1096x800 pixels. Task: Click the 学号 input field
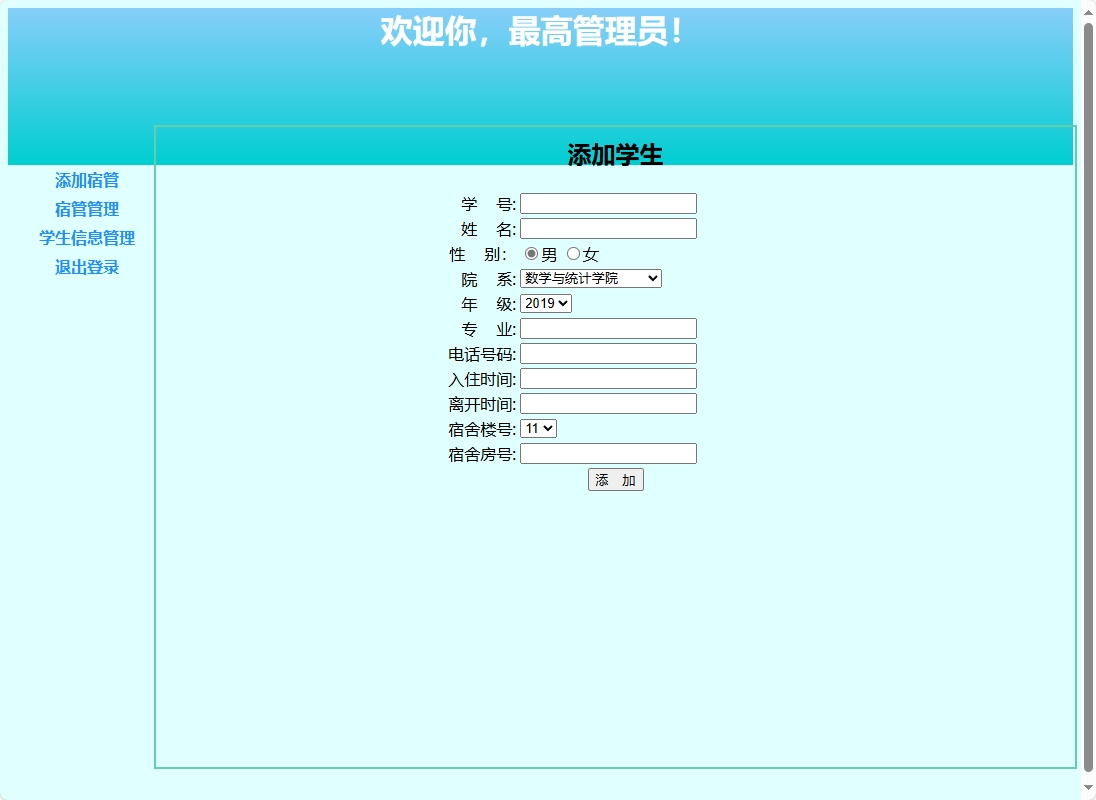607,203
